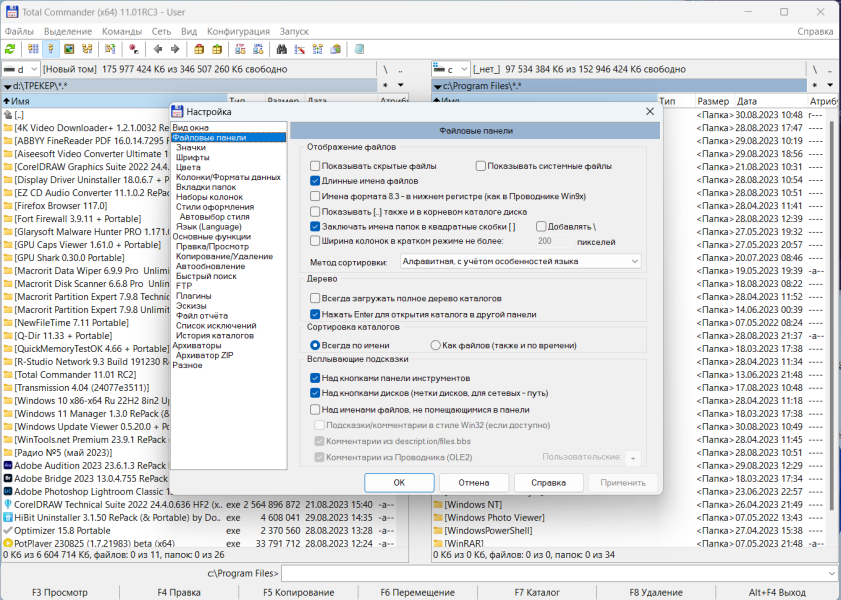Click the 'F5 Копирование' function button
Image resolution: width=841 pixels, height=600 pixels.
[299, 592]
